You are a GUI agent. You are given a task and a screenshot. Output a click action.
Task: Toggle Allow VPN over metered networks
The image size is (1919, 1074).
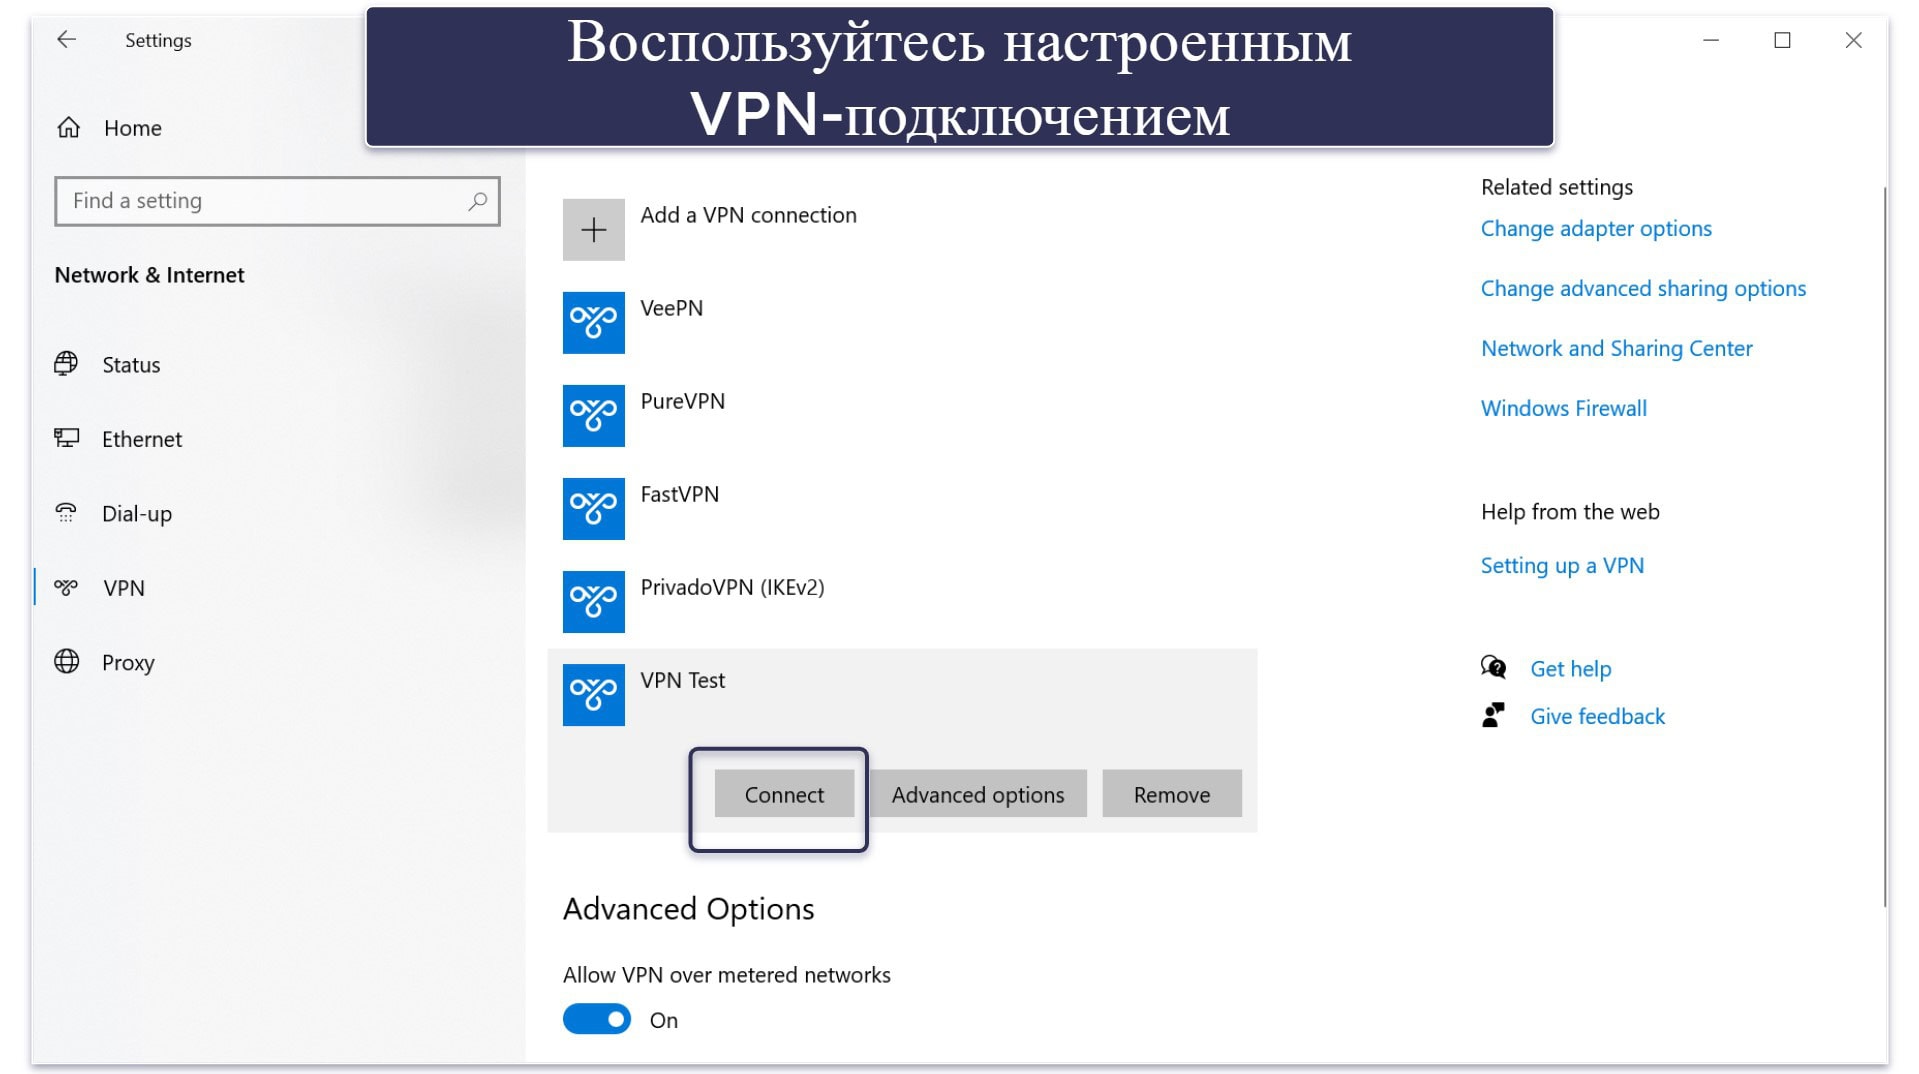597,1019
